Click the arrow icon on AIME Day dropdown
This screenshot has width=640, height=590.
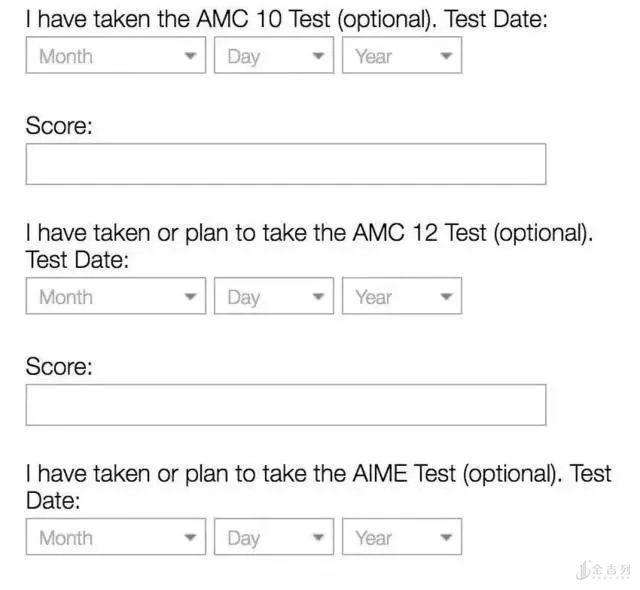click(x=318, y=538)
